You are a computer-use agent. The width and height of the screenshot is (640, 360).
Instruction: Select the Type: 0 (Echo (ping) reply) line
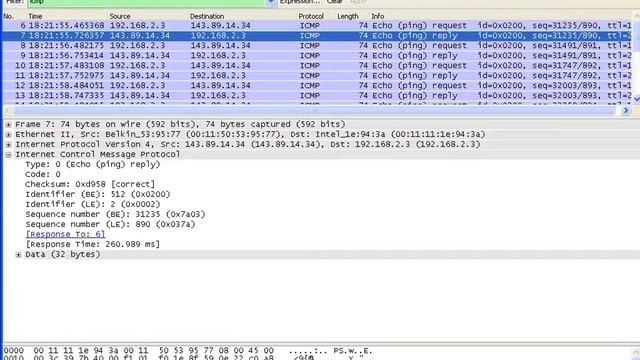point(93,164)
